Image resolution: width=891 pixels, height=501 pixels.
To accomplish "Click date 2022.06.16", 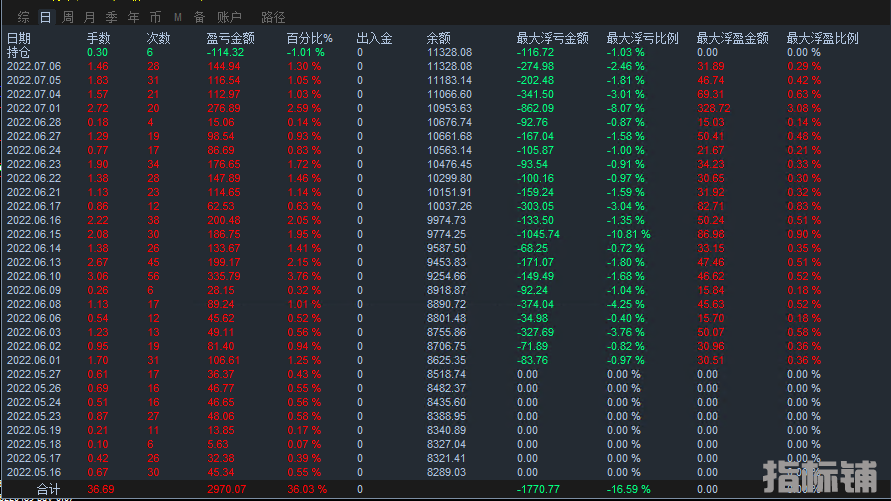I will 34,220.
